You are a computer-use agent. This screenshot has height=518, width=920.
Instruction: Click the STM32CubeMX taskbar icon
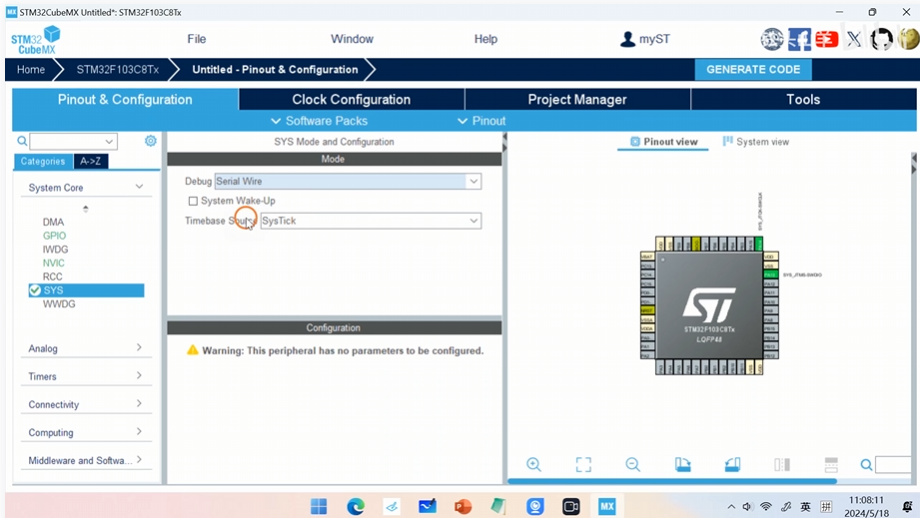pos(607,506)
